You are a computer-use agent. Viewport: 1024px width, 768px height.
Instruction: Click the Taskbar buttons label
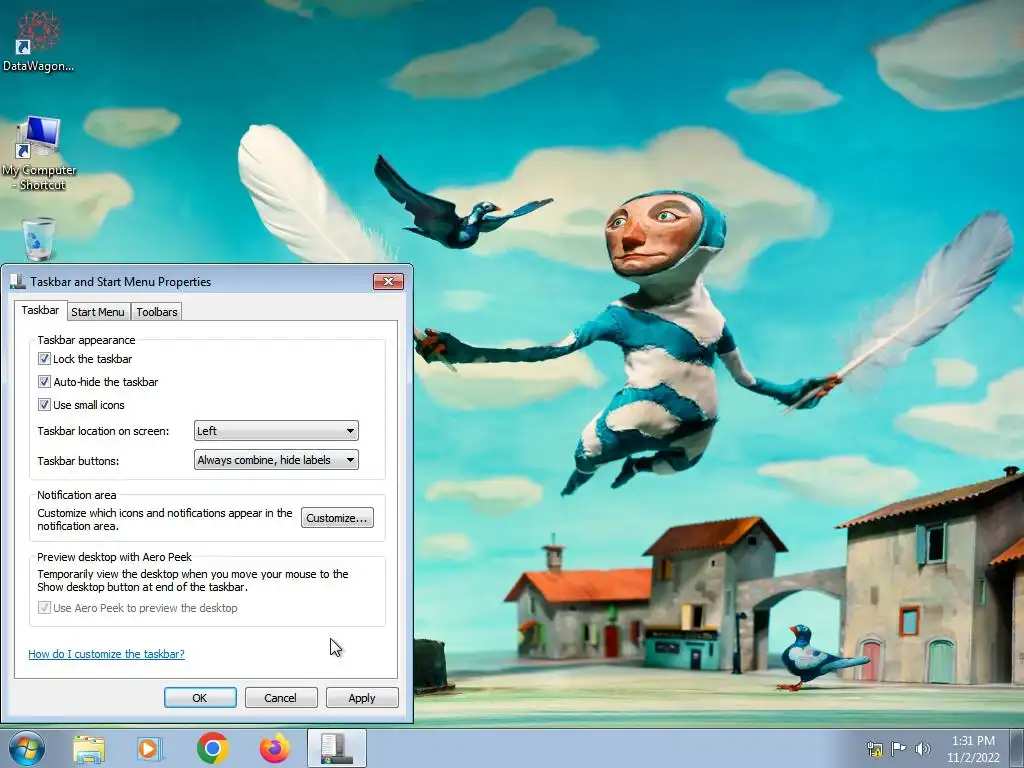pos(78,460)
